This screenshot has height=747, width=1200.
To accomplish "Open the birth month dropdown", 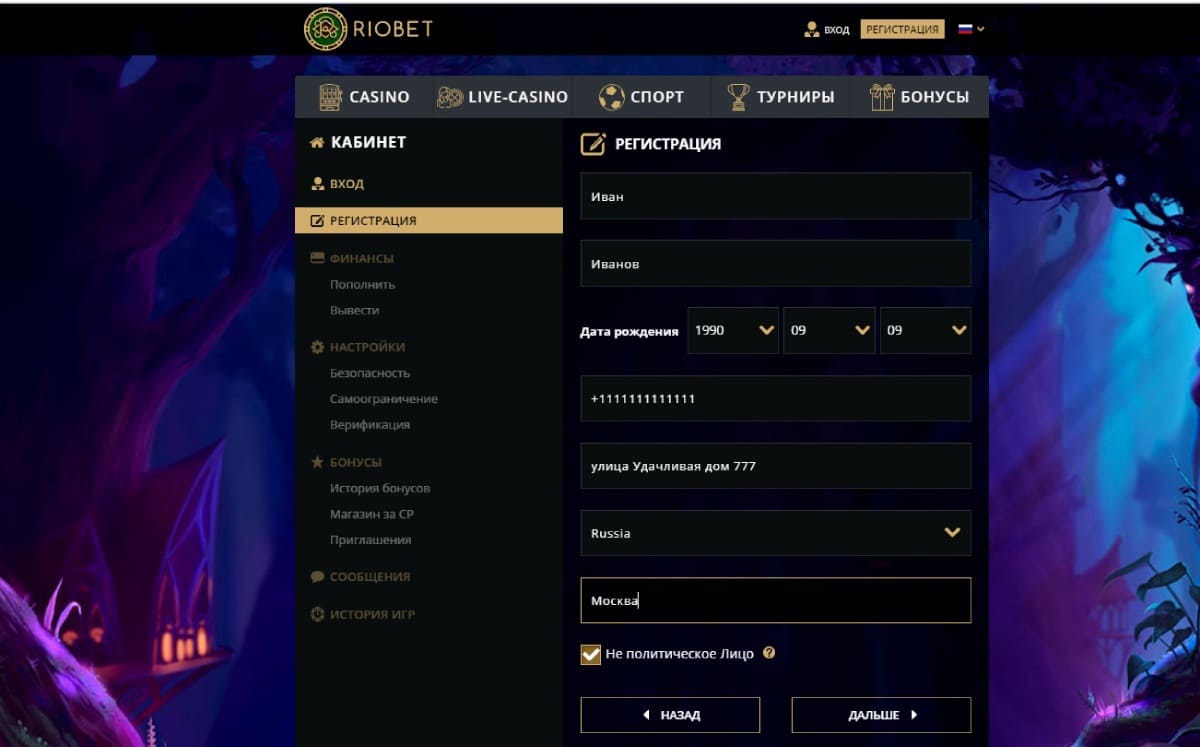I will click(829, 330).
